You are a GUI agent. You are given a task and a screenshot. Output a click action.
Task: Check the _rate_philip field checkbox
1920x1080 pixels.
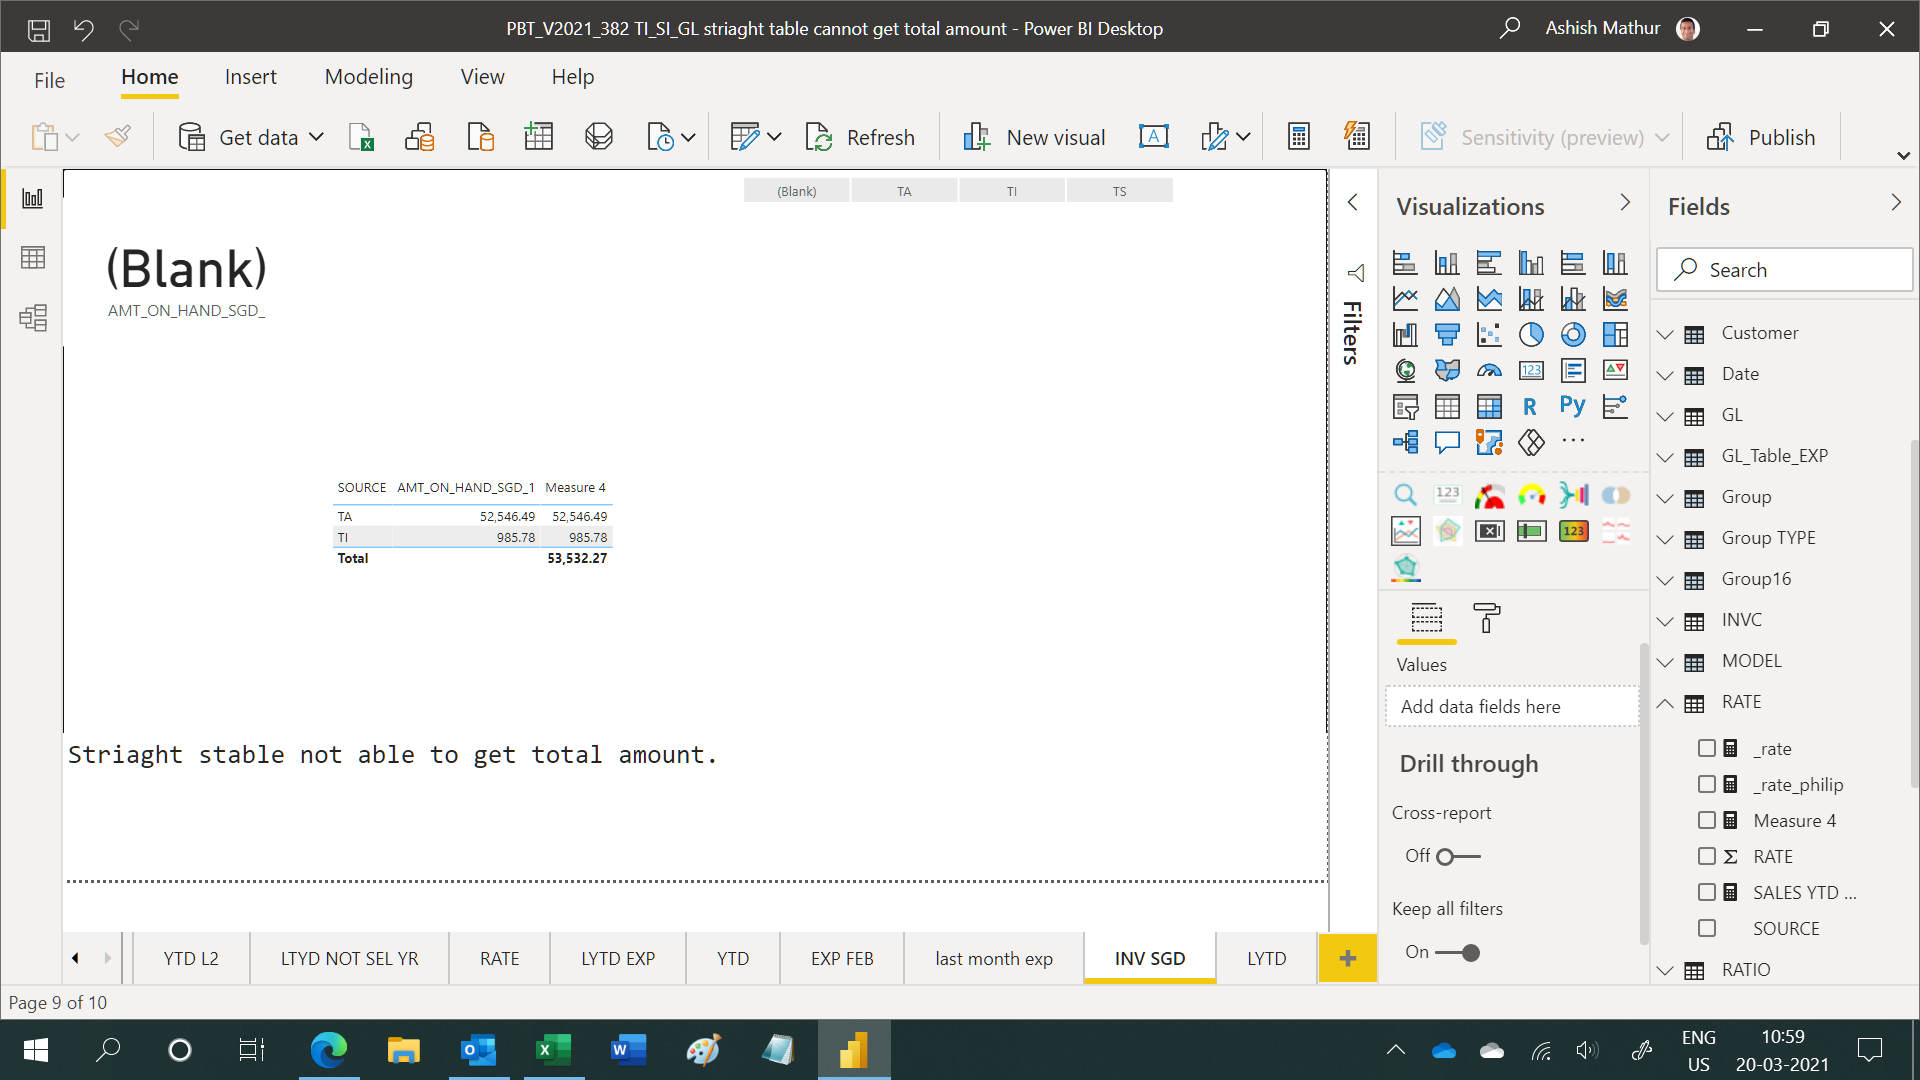[x=1707, y=784]
